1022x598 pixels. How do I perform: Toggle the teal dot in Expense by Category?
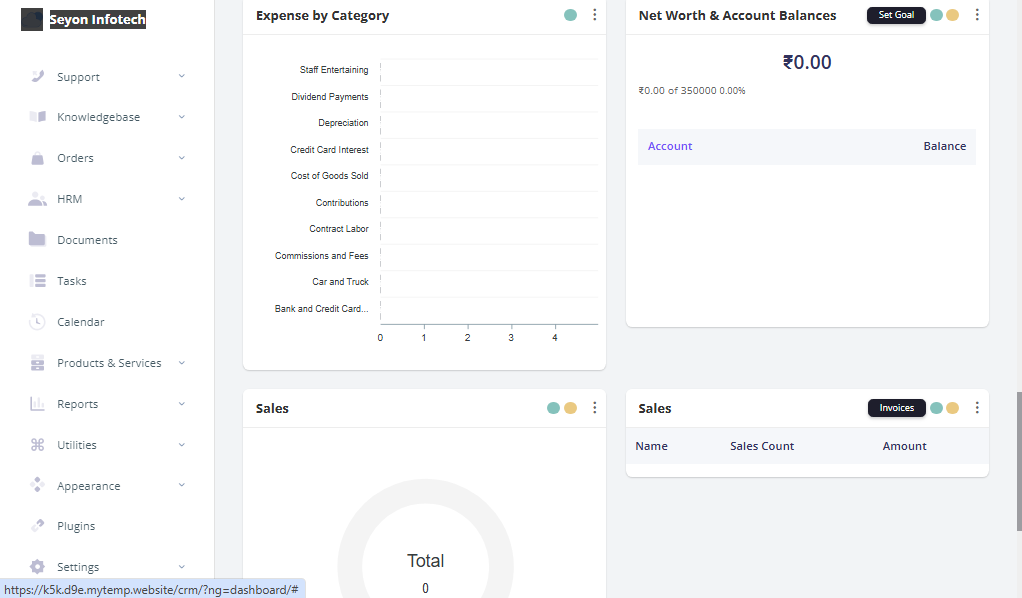pos(570,15)
